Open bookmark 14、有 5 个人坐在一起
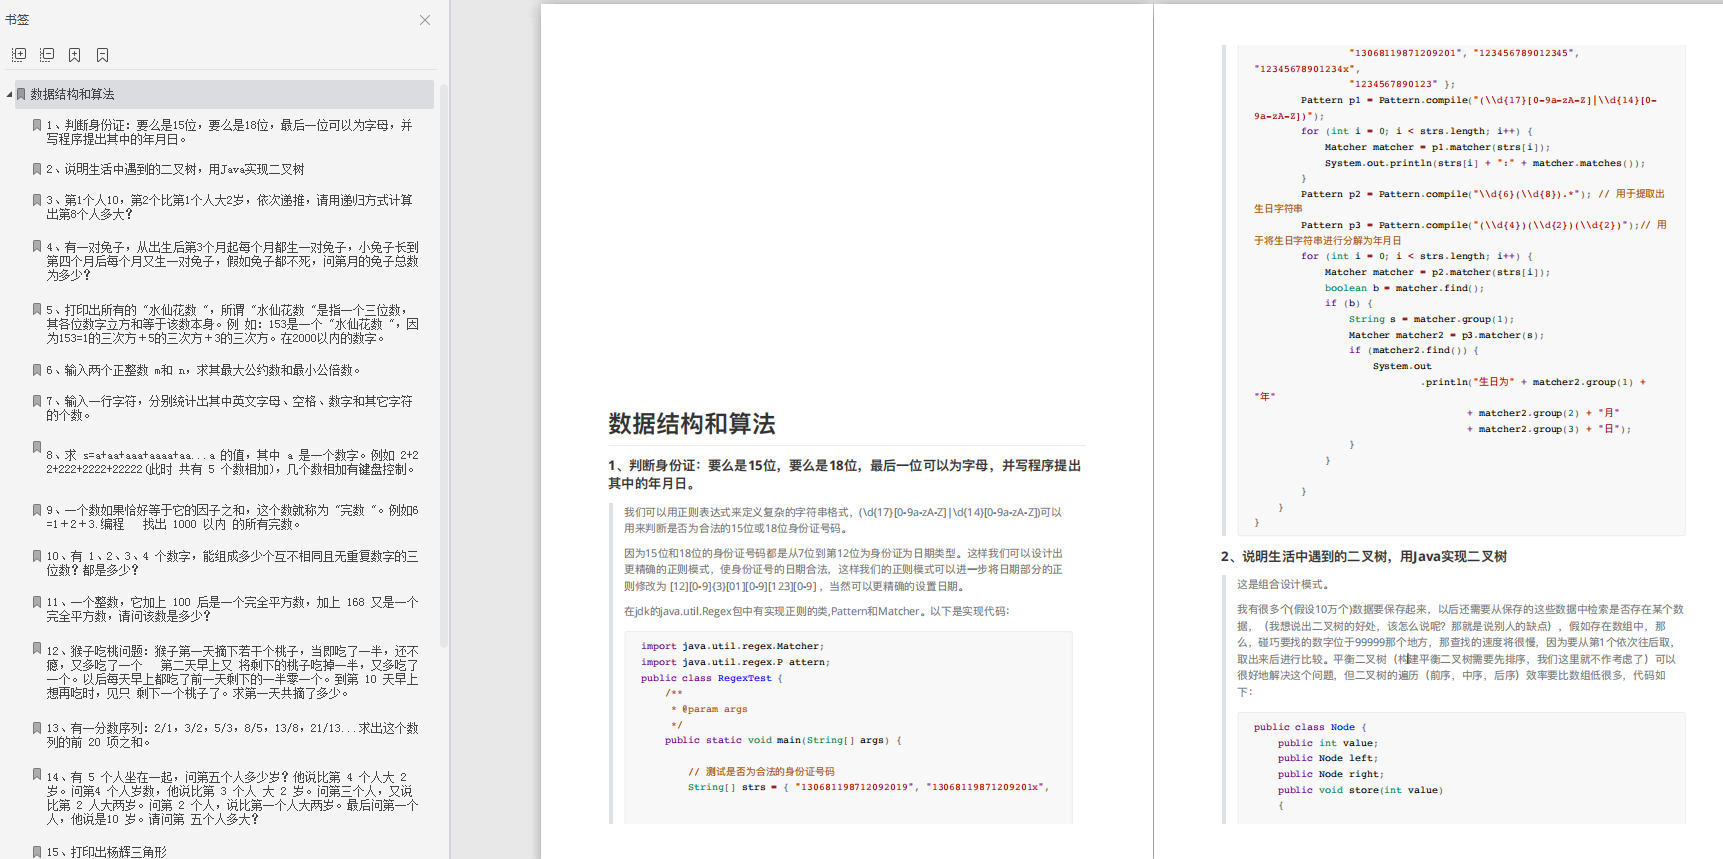The image size is (1723, 859). 232,798
